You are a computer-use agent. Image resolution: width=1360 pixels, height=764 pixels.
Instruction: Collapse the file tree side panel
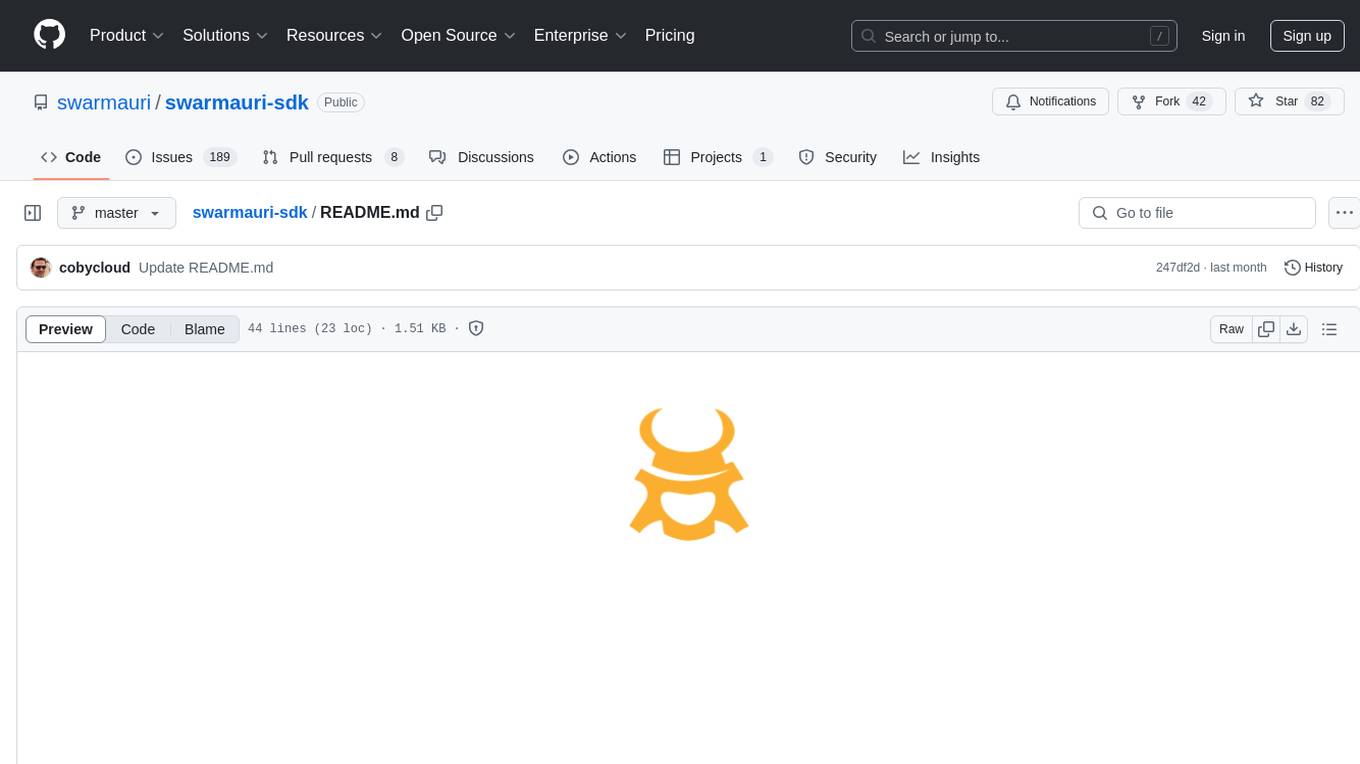click(33, 213)
